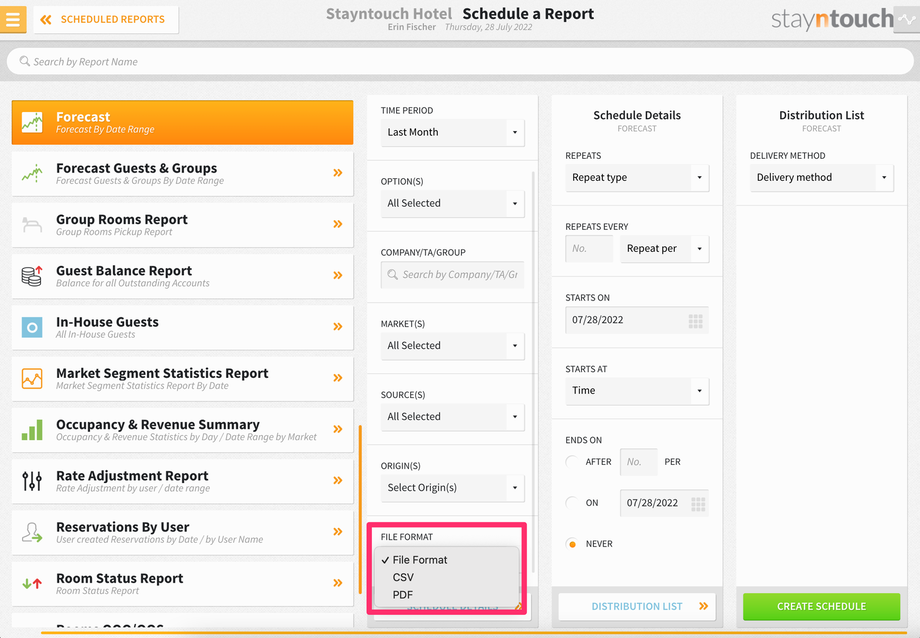
Task: Click the Ends On After number field
Action: pos(638,462)
